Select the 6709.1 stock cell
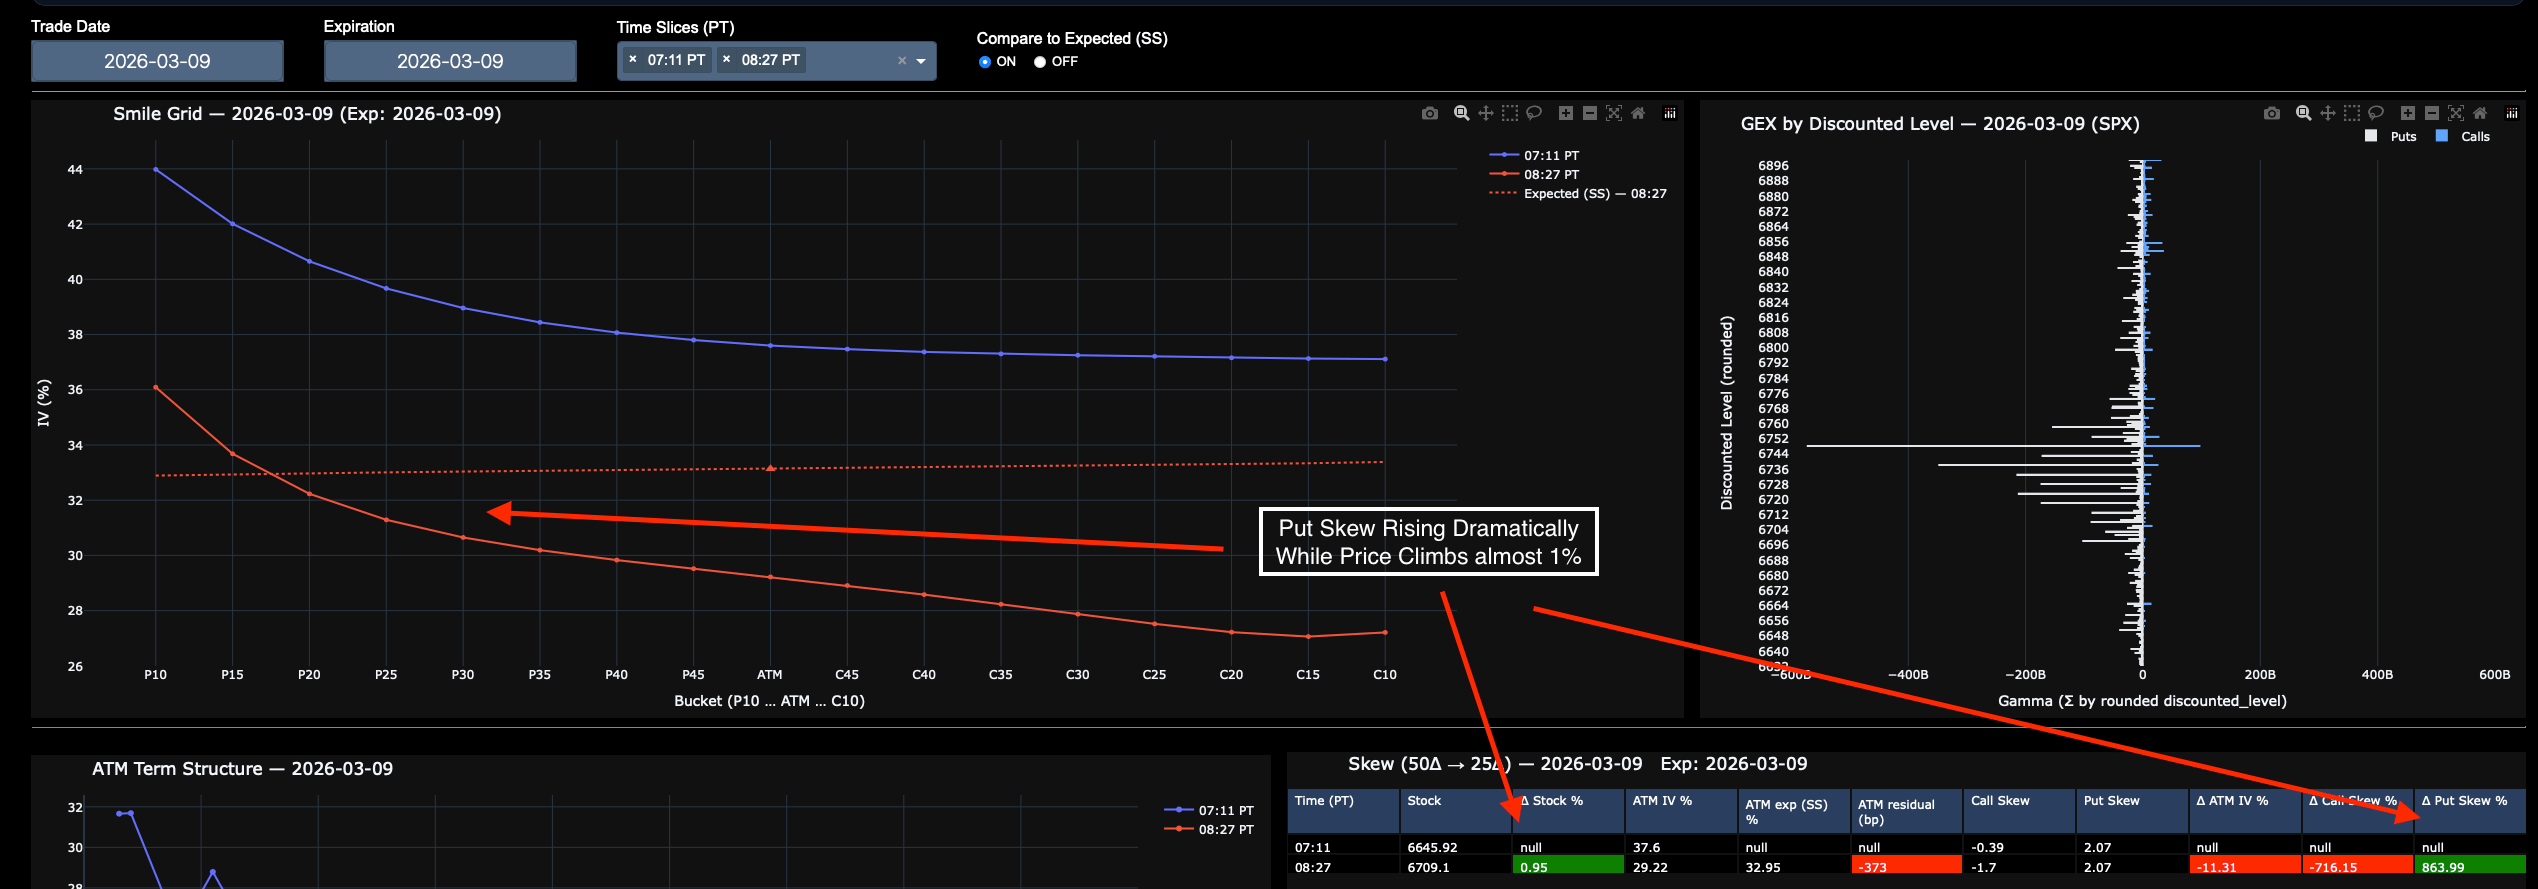The image size is (2538, 889). pyautogui.click(x=1455, y=867)
